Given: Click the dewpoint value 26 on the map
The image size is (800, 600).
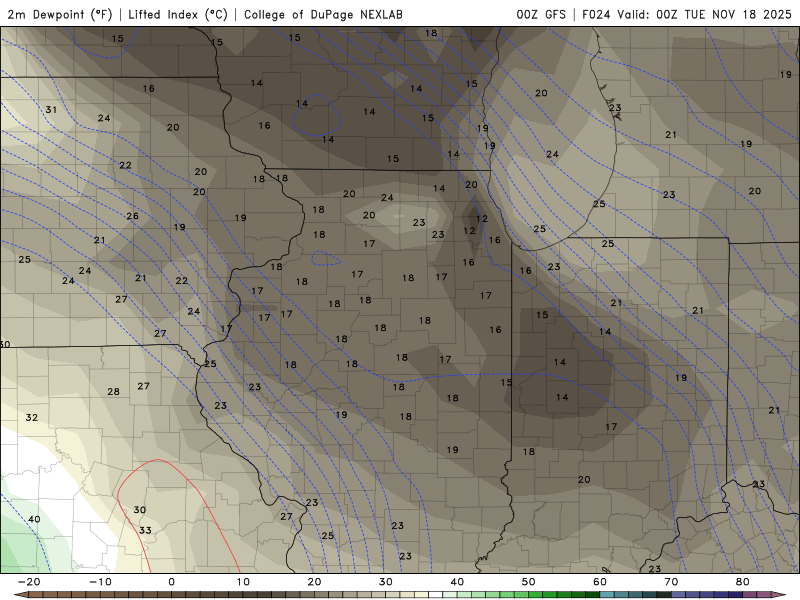Looking at the screenshot, I should tap(133, 216).
